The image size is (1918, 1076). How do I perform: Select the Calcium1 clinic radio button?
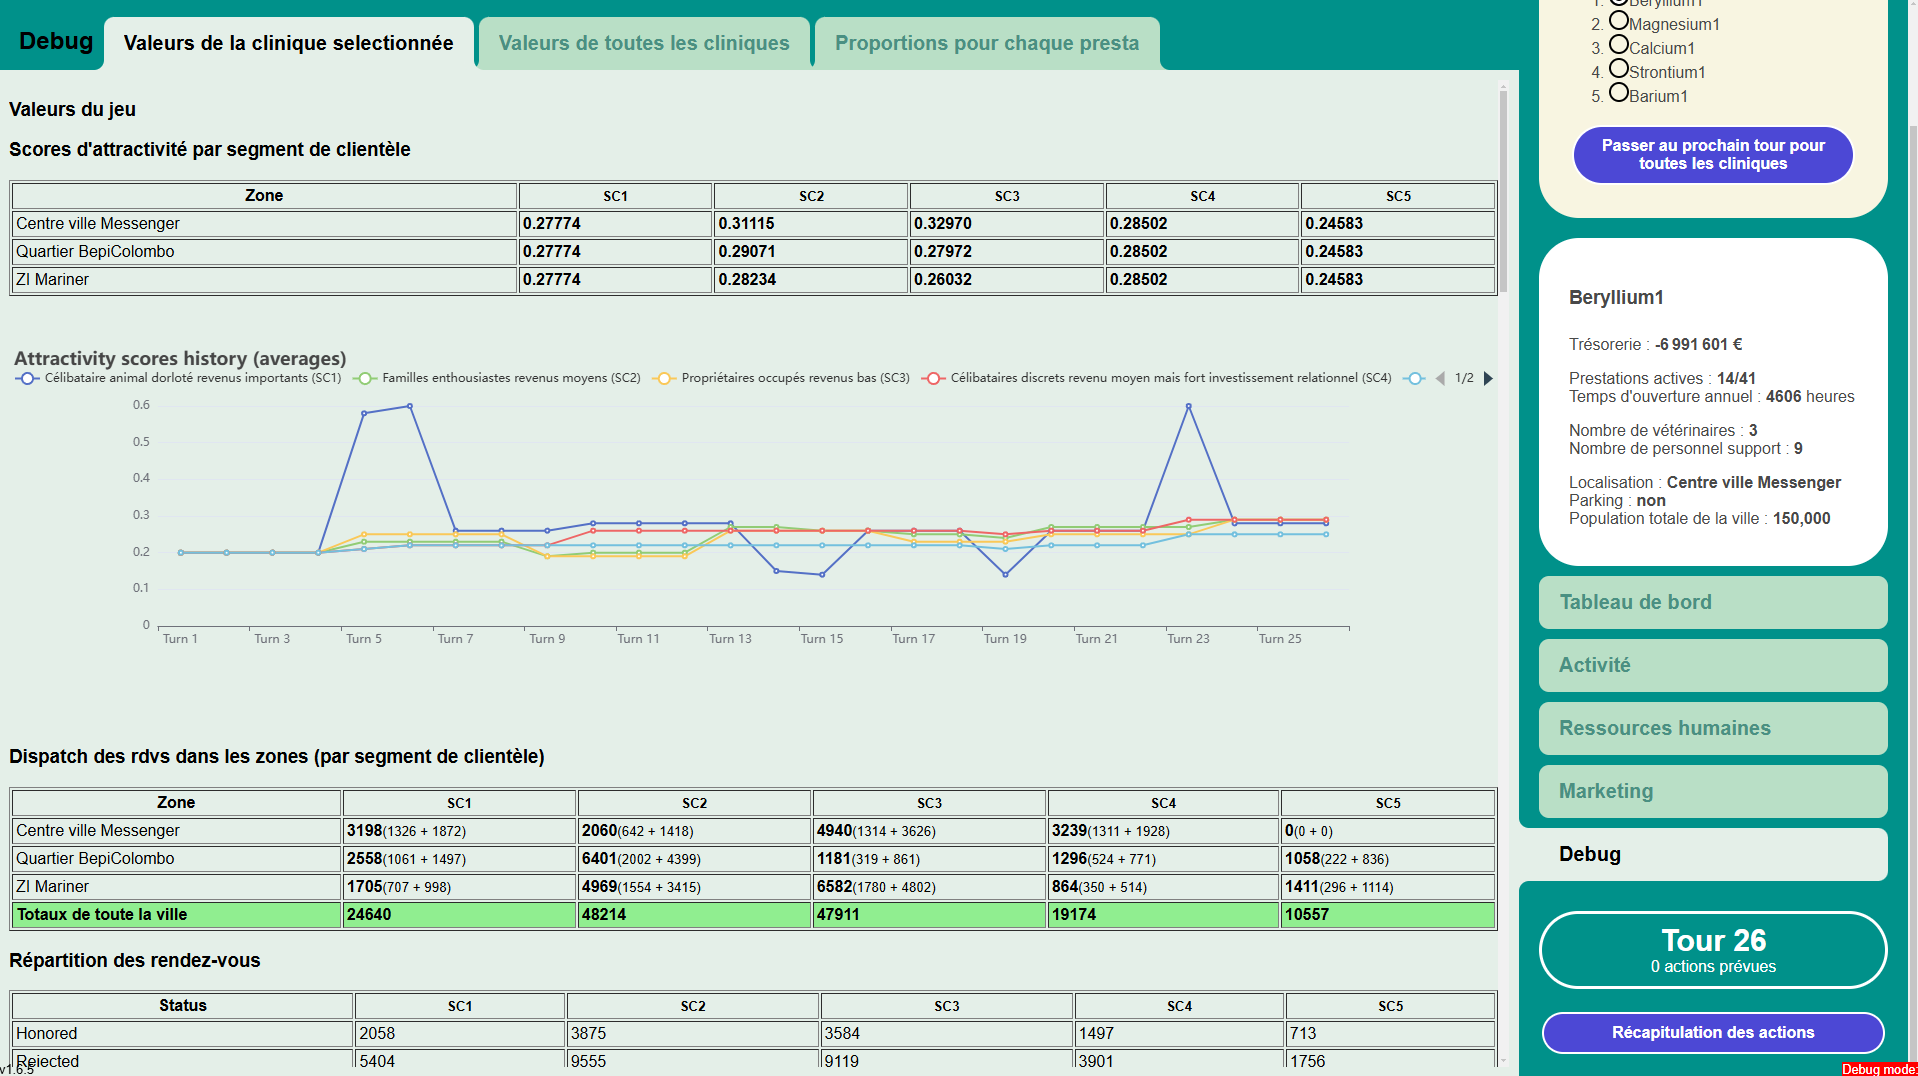pyautogui.click(x=1618, y=45)
